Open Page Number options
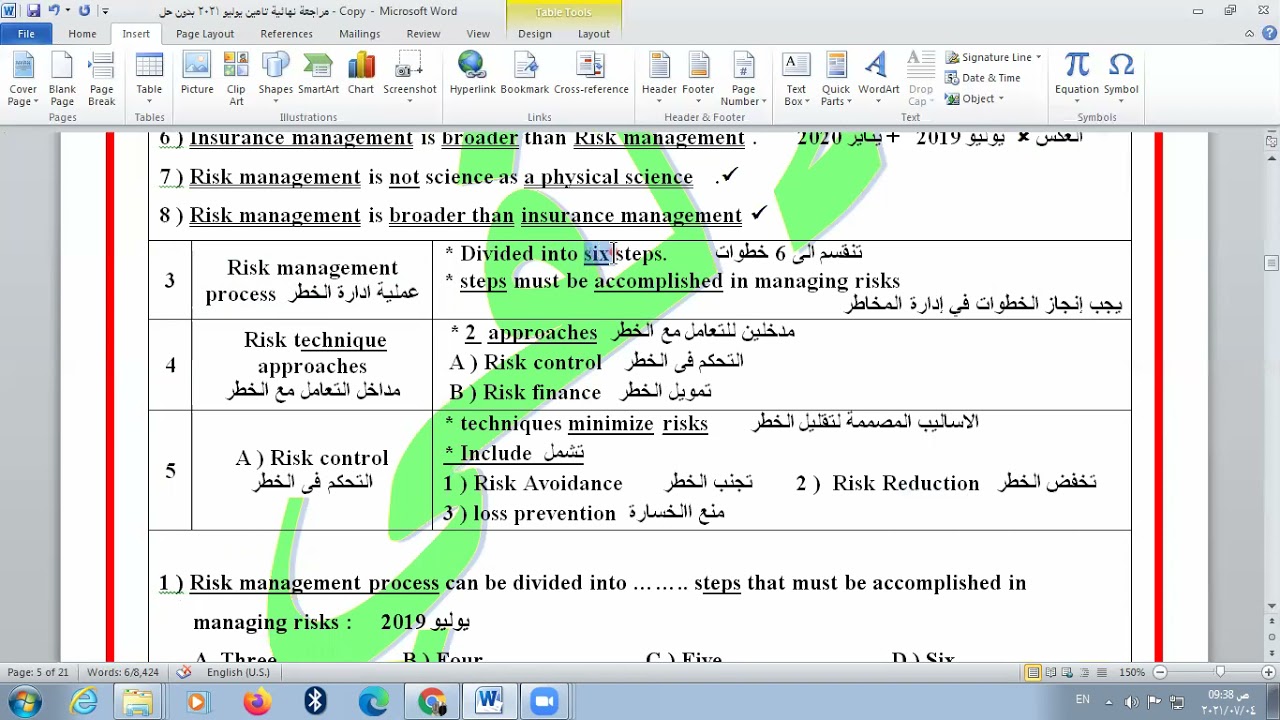 click(x=743, y=80)
